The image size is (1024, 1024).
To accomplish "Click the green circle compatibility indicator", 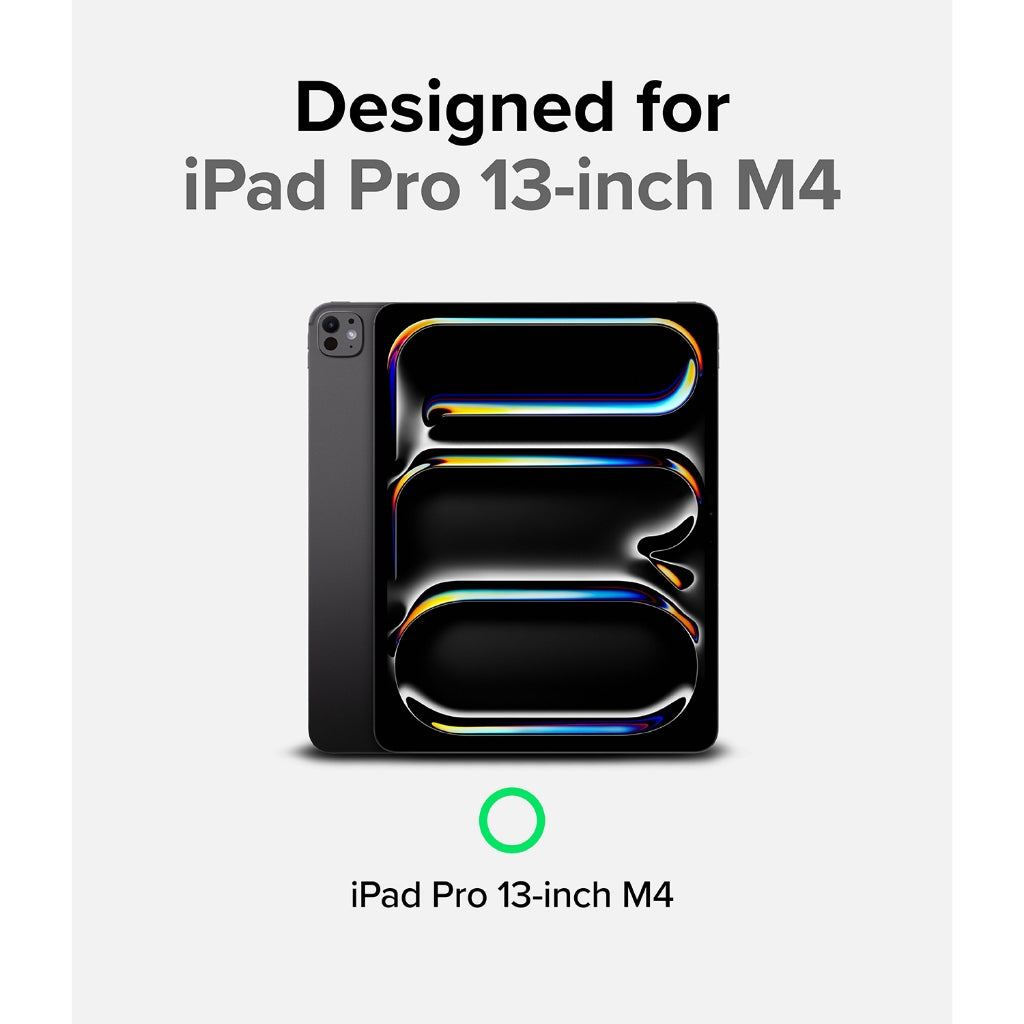I will point(512,820).
